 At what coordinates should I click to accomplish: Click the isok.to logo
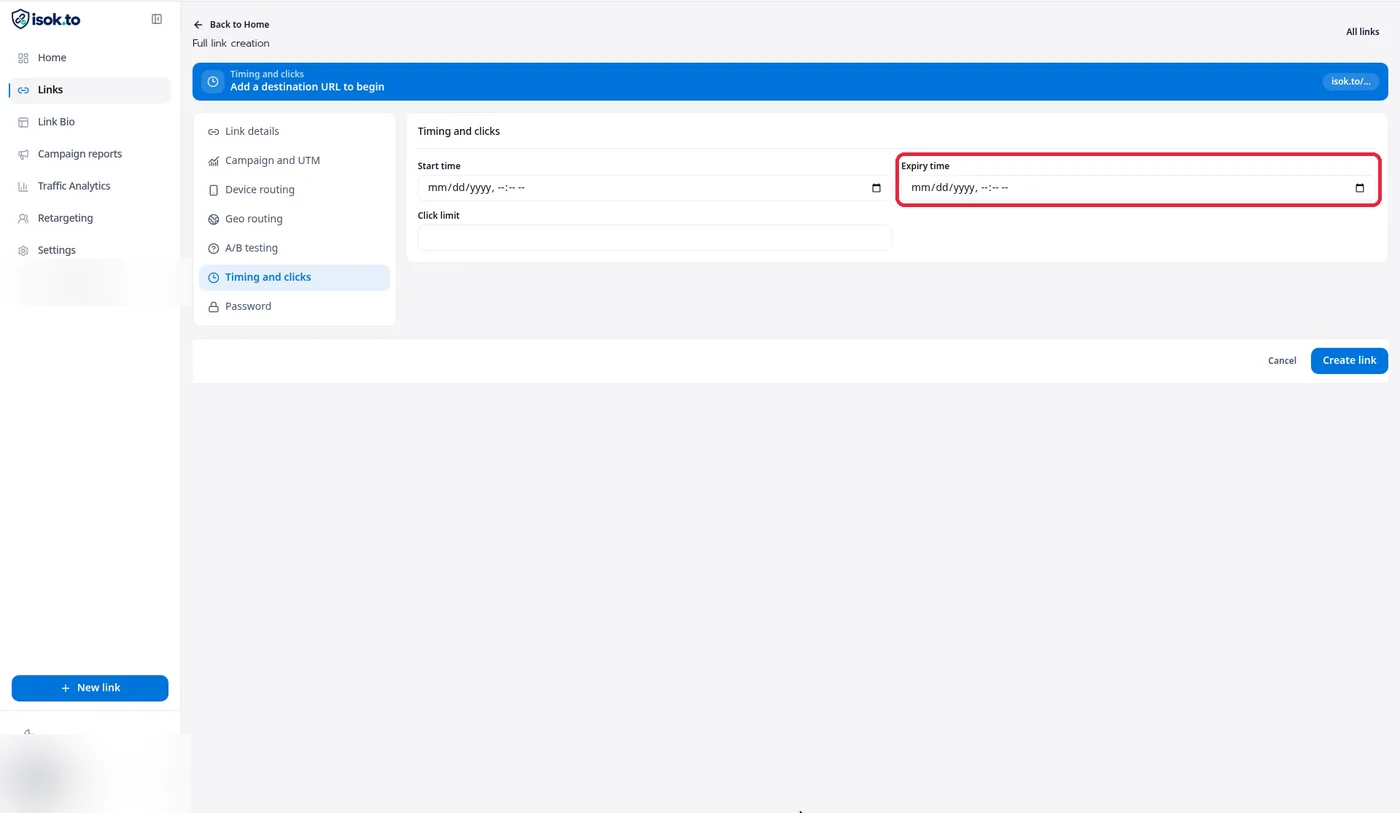[x=46, y=19]
